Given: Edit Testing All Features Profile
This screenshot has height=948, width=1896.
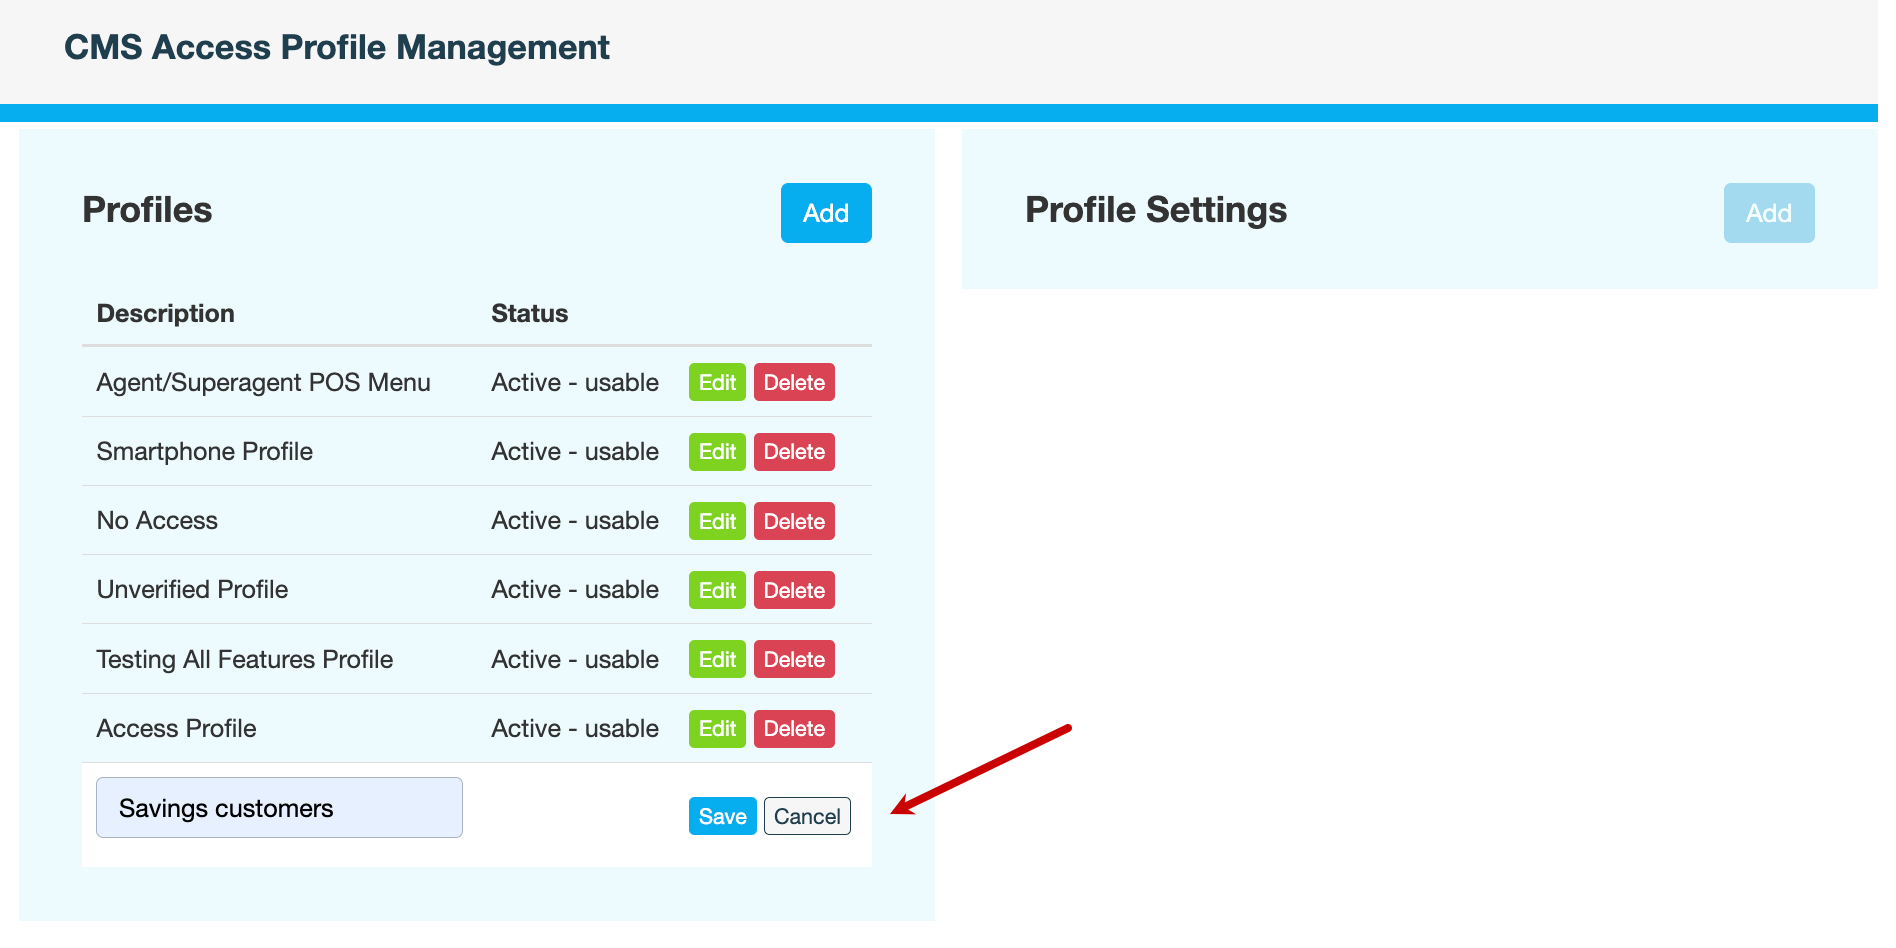Looking at the screenshot, I should pyautogui.click(x=717, y=660).
